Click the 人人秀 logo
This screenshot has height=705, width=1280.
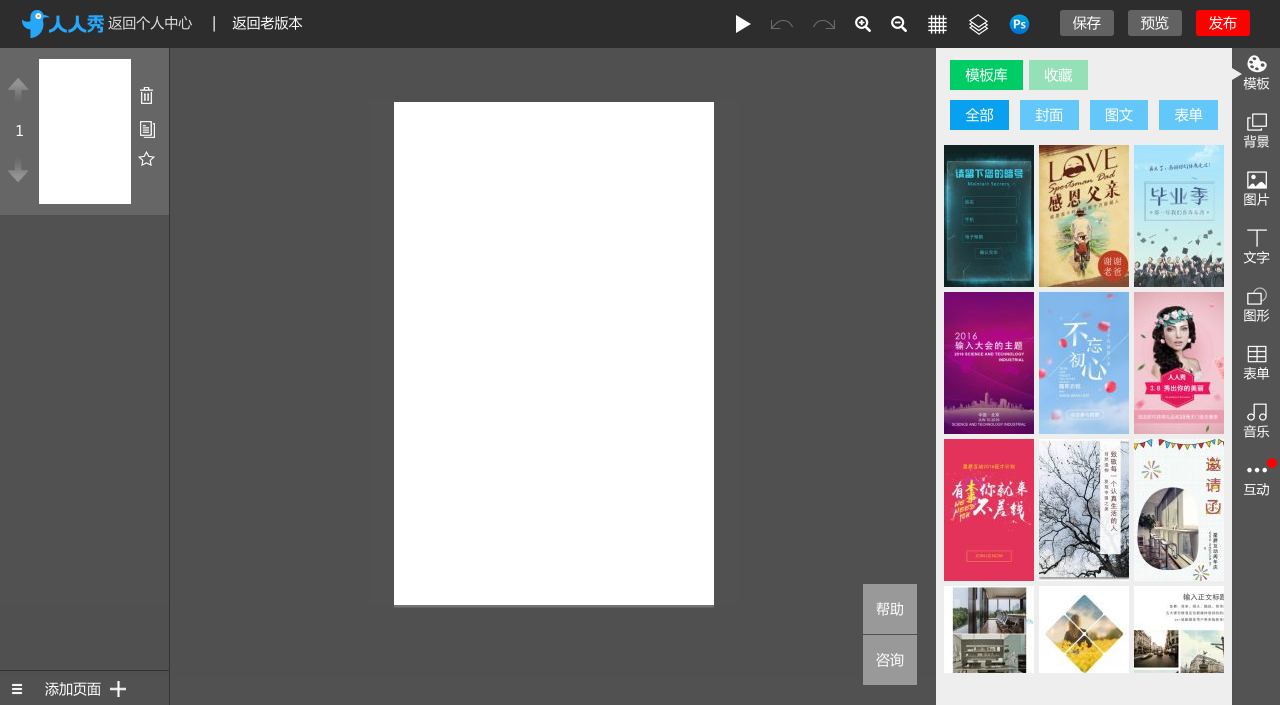[x=62, y=24]
